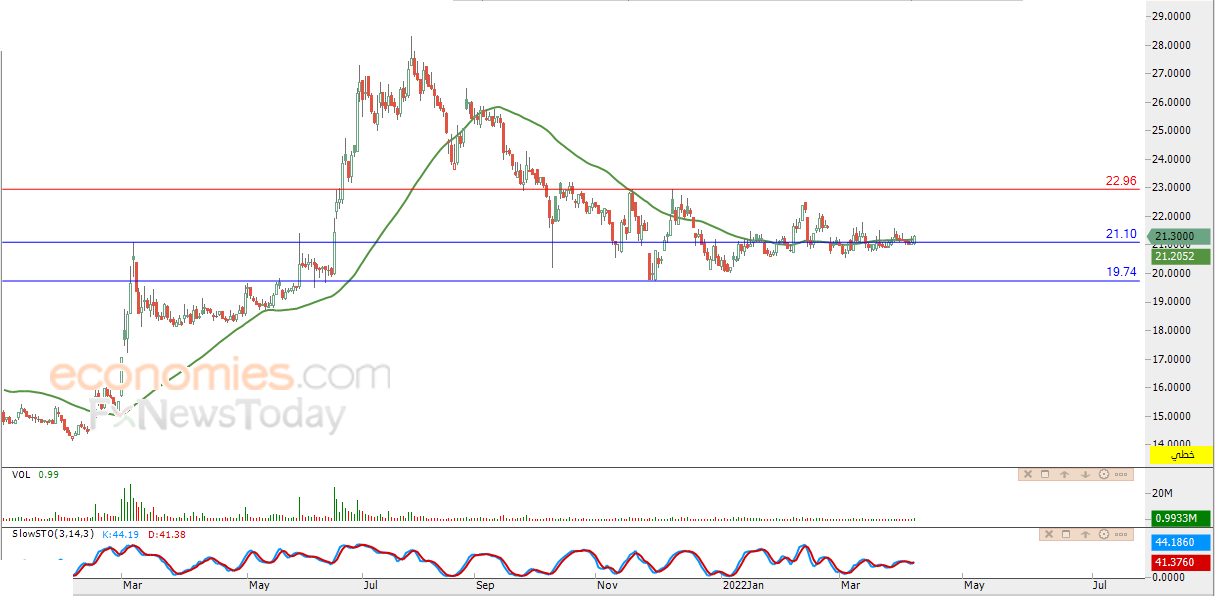Screen dimensions: 1215x596
Task: Maximize the SlowSTO indicator panel
Action: pyautogui.click(x=1066, y=534)
